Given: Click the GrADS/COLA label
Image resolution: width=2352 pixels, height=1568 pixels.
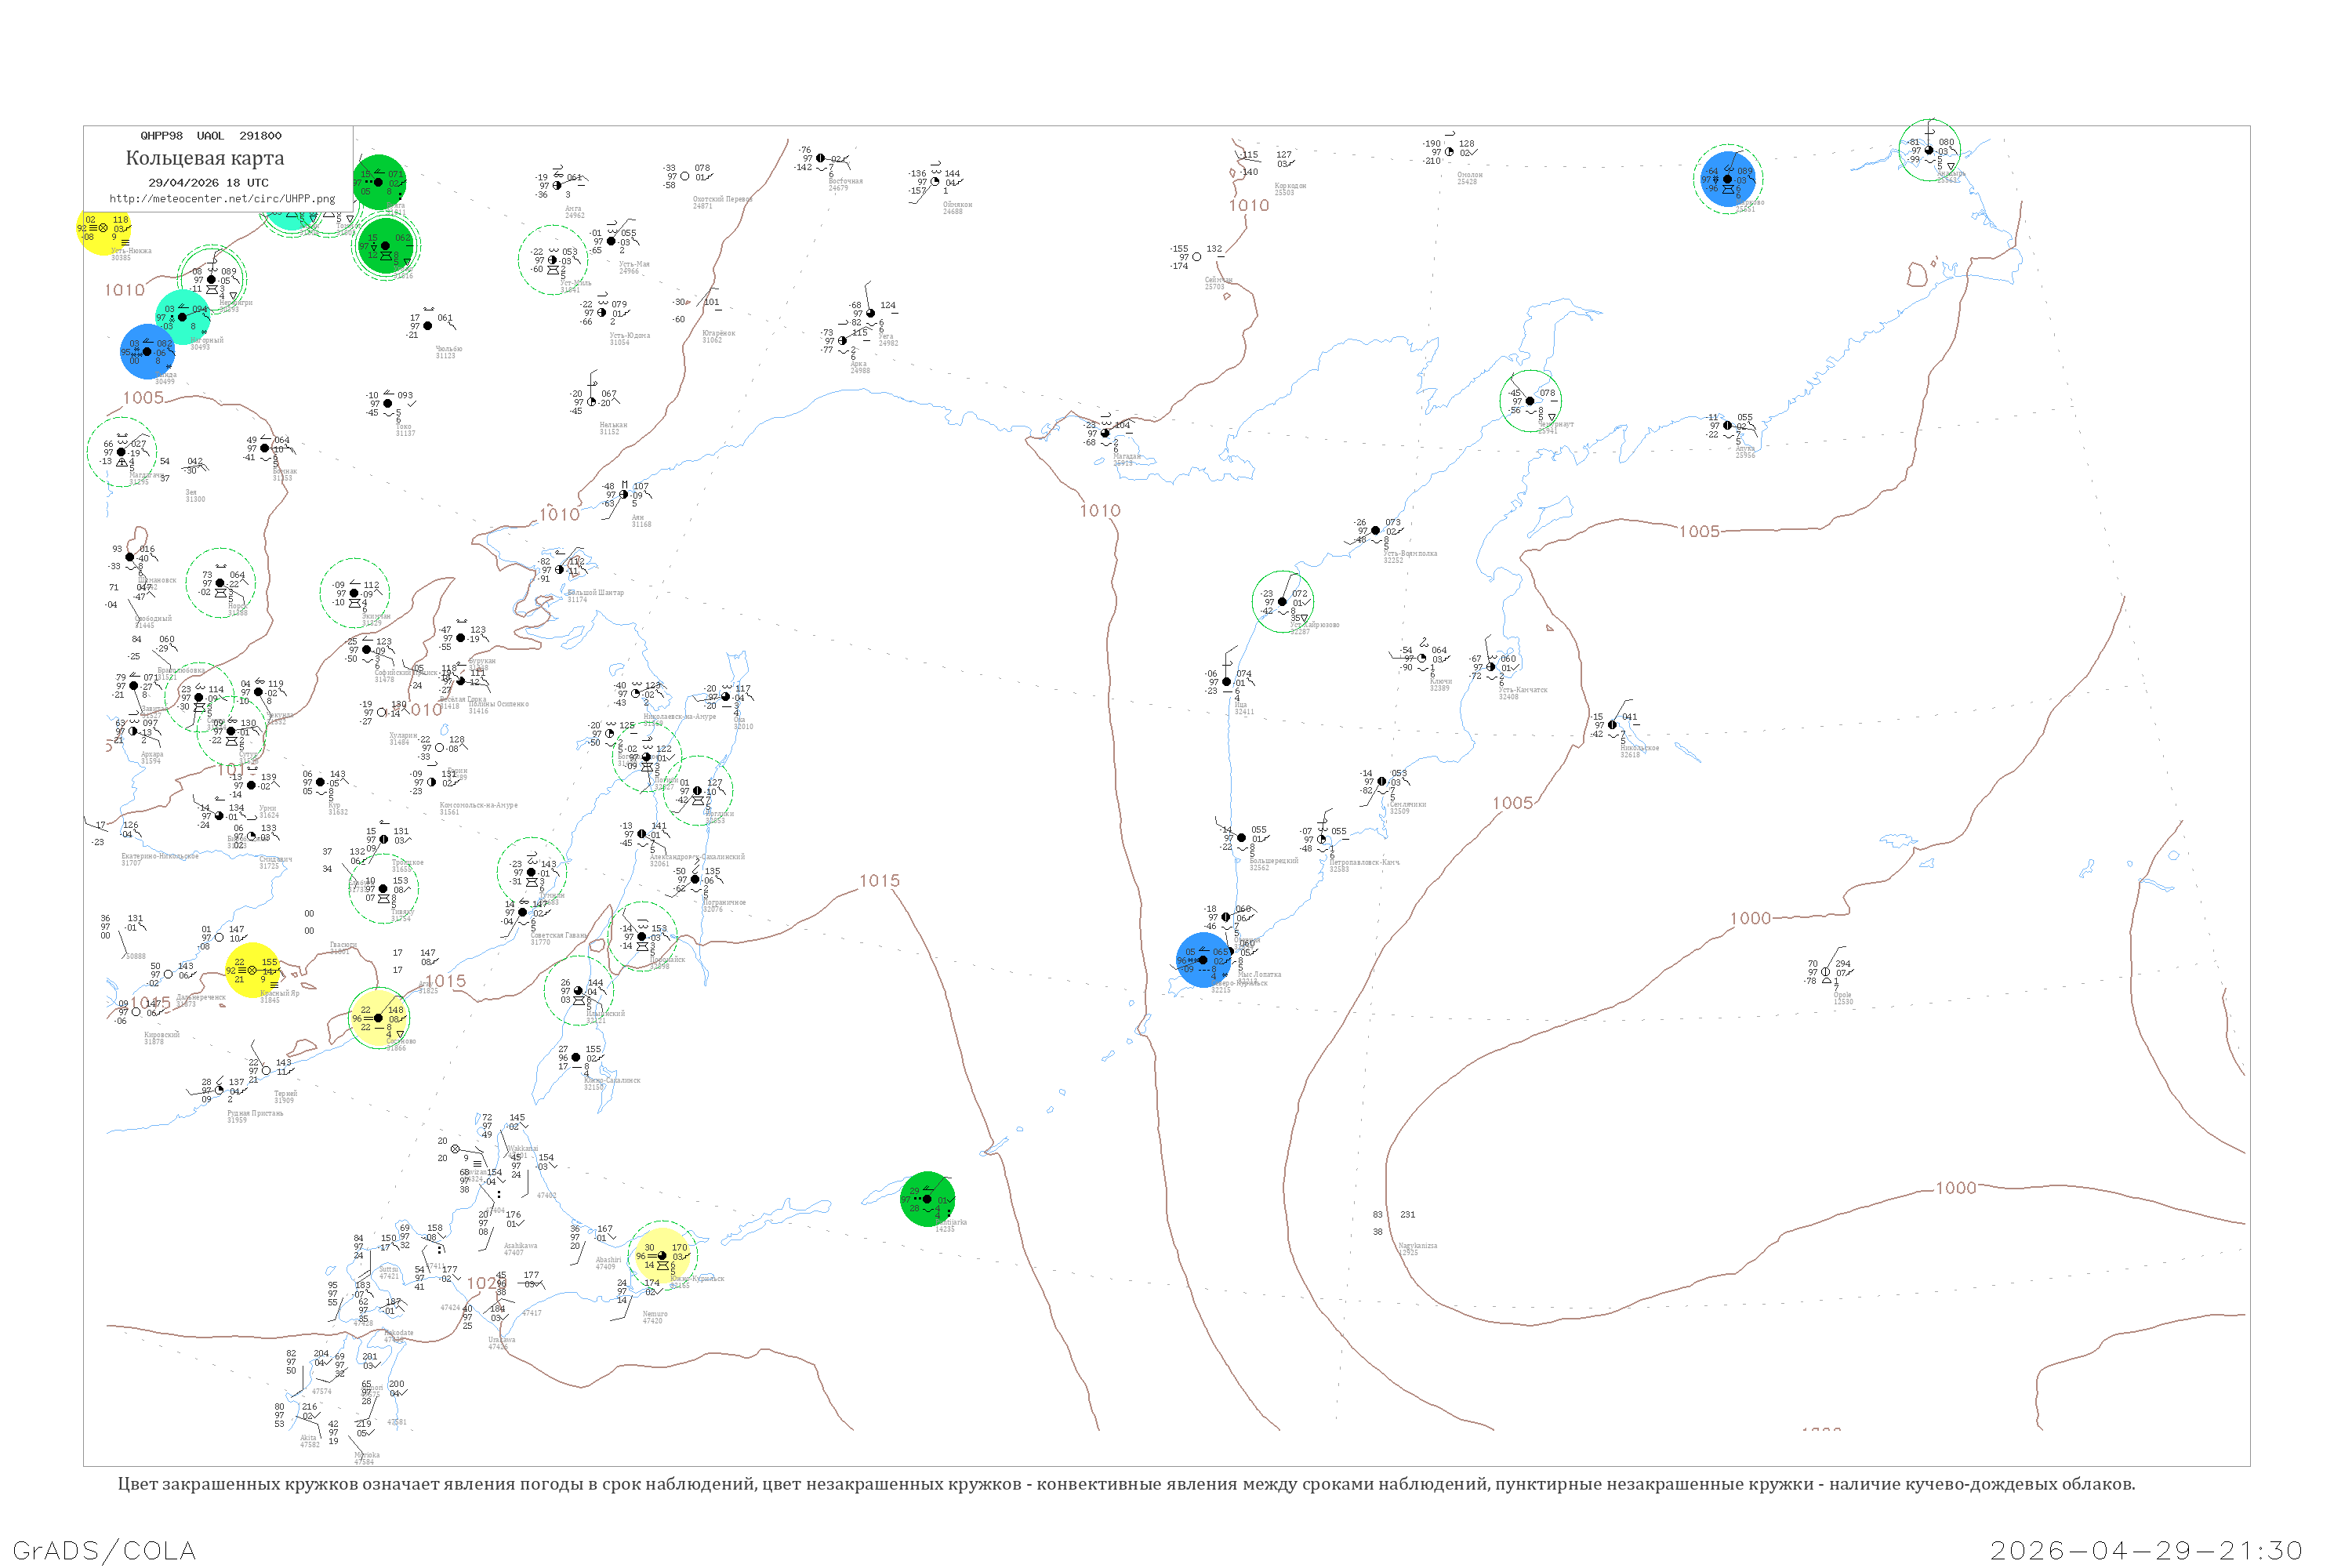Looking at the screenshot, I should pos(104,1550).
